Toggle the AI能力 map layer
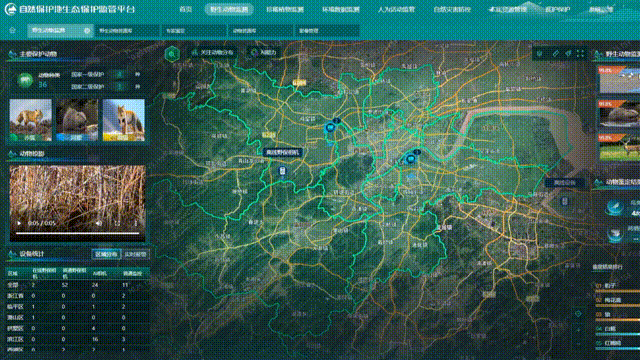 [264, 53]
